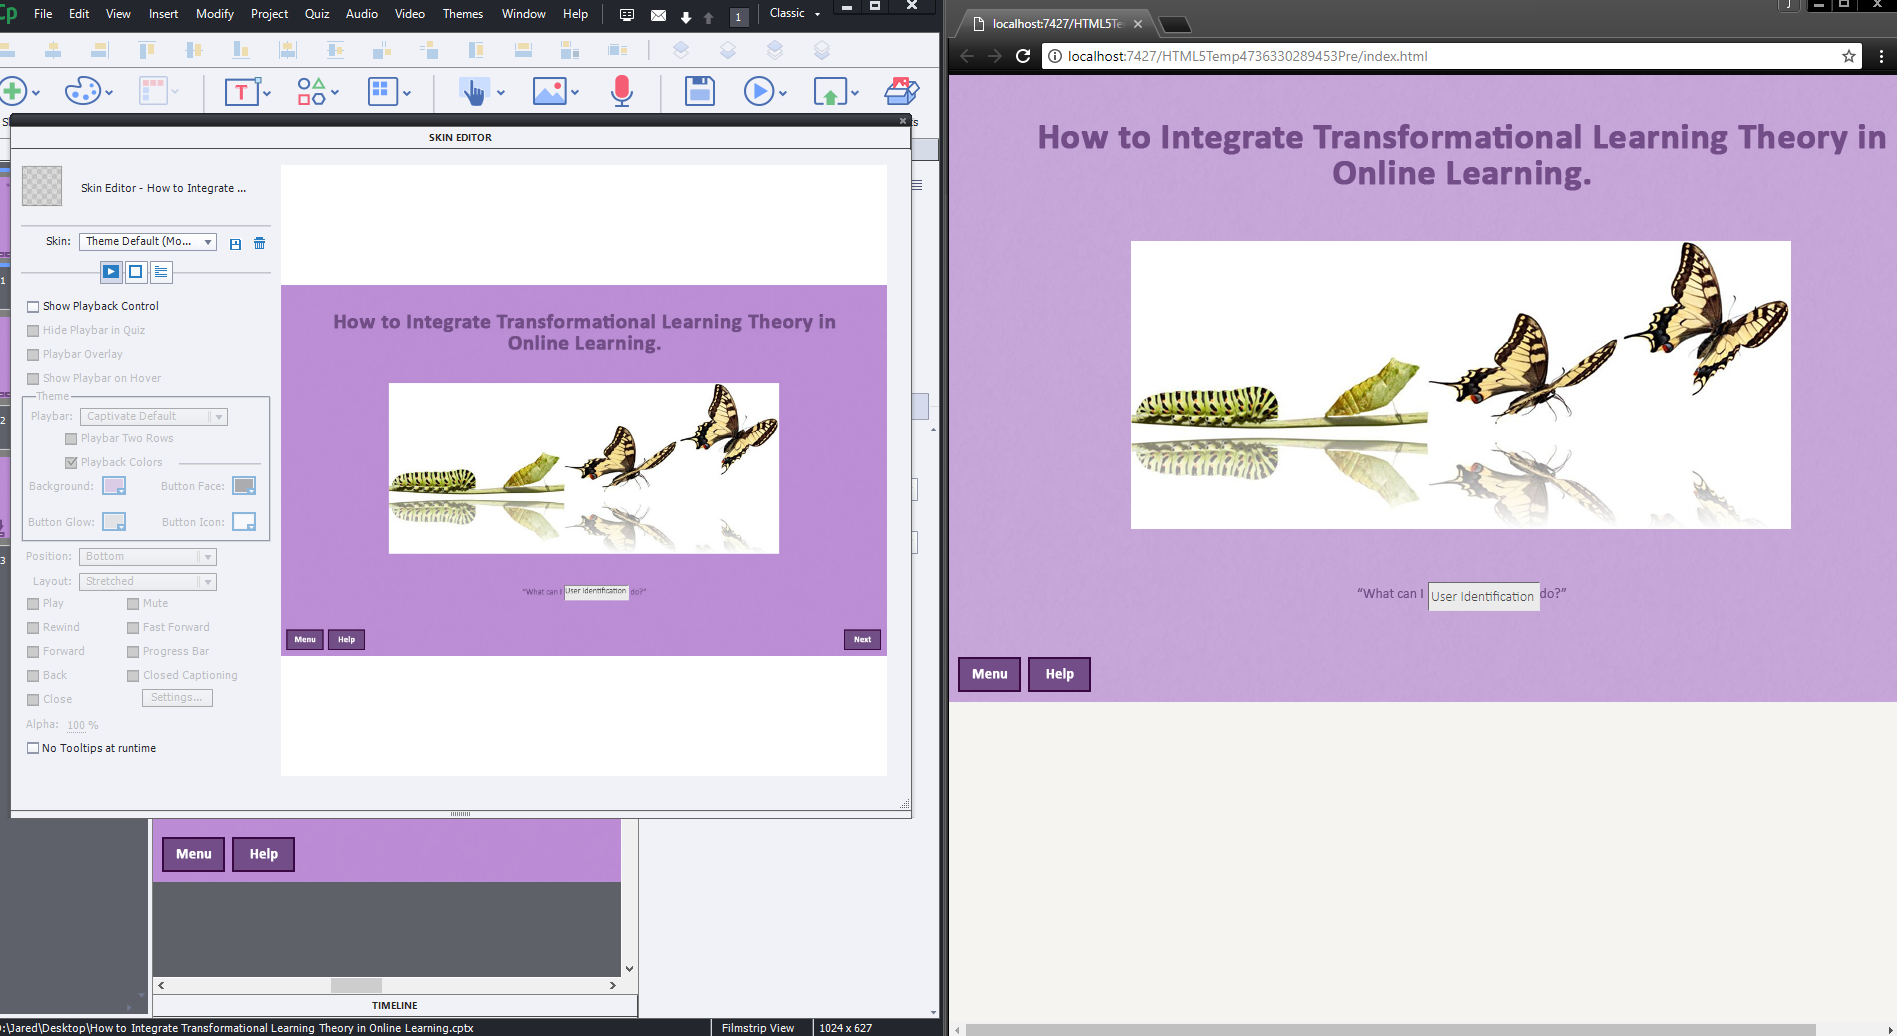The height and width of the screenshot is (1036, 1897).
Task: Click the Background color swatch
Action: 114,486
